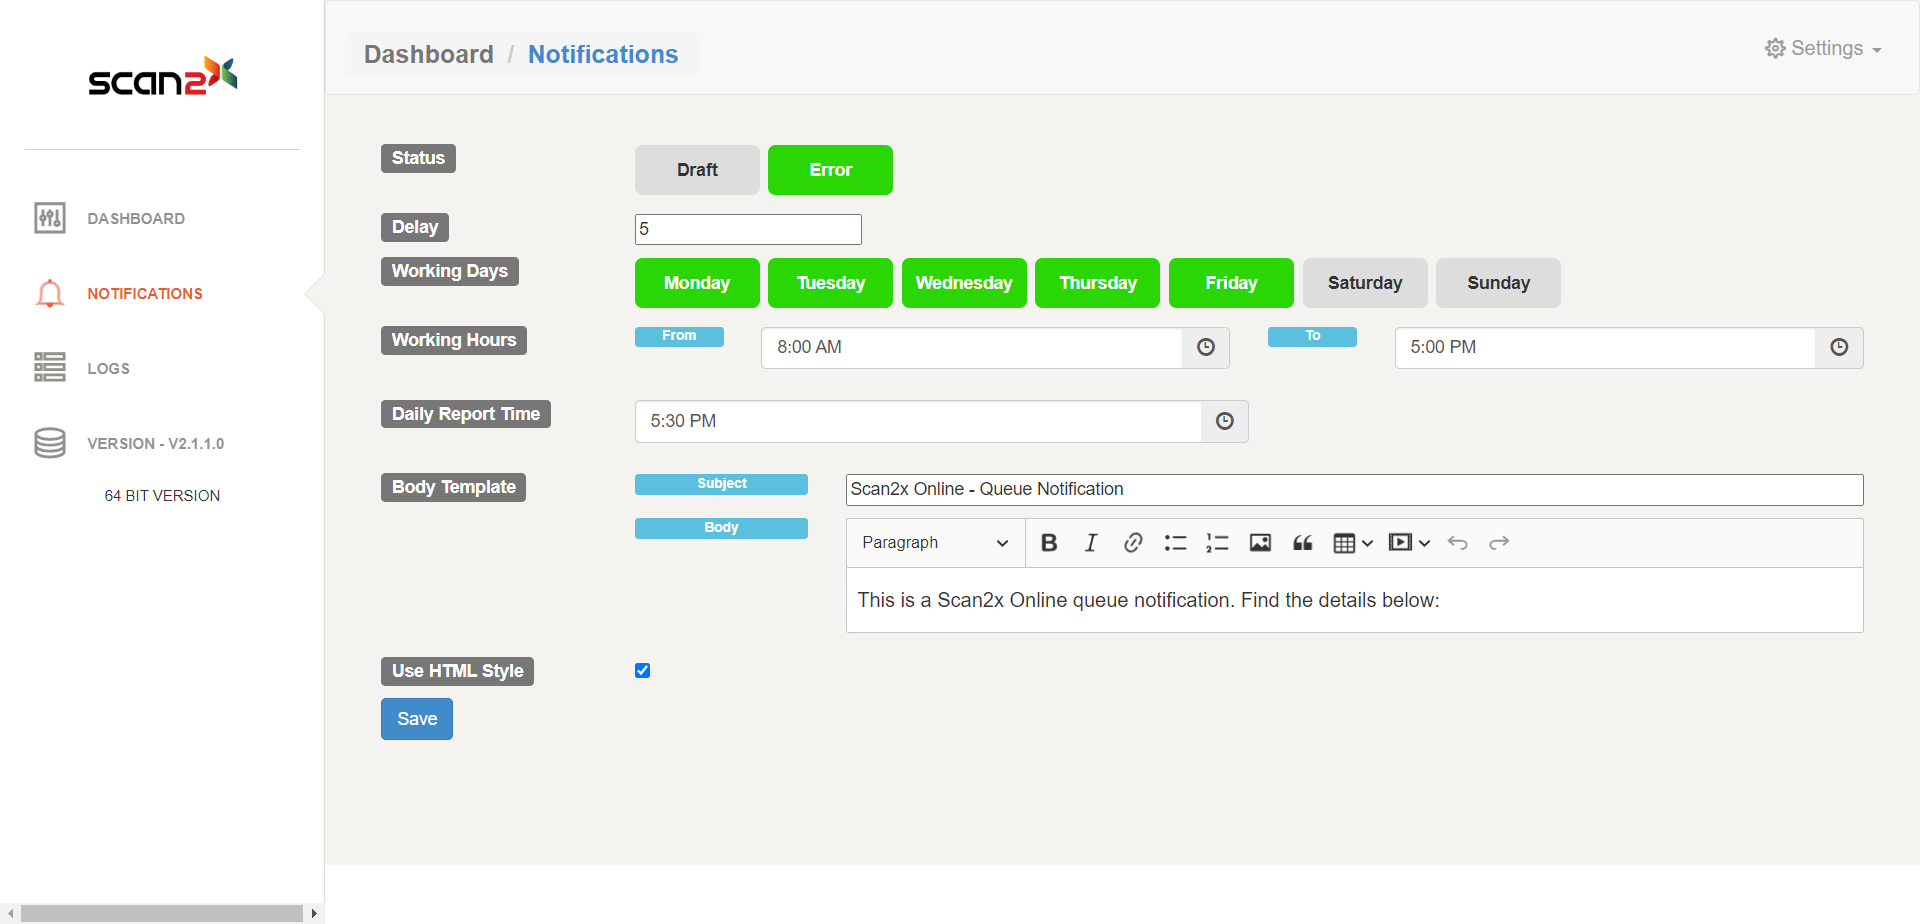Click the Dashboard breadcrumb link
The image size is (1920, 924).
pyautogui.click(x=428, y=54)
